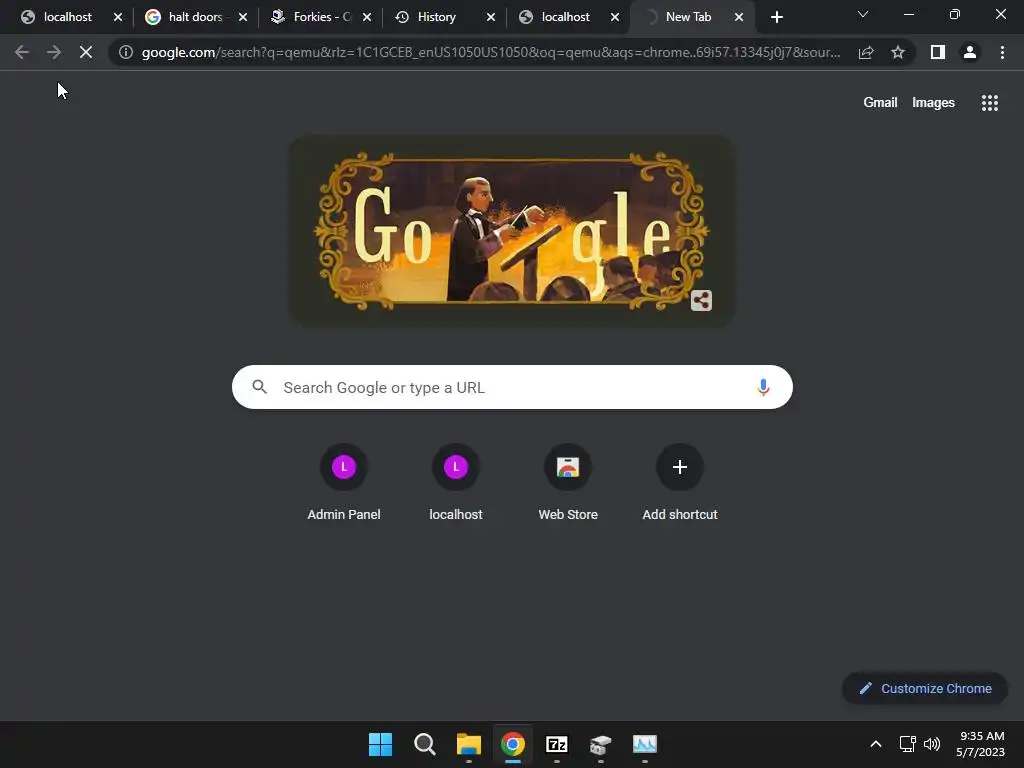Share the Google Doodle
Viewport: 1024px width, 768px height.
pyautogui.click(x=701, y=300)
